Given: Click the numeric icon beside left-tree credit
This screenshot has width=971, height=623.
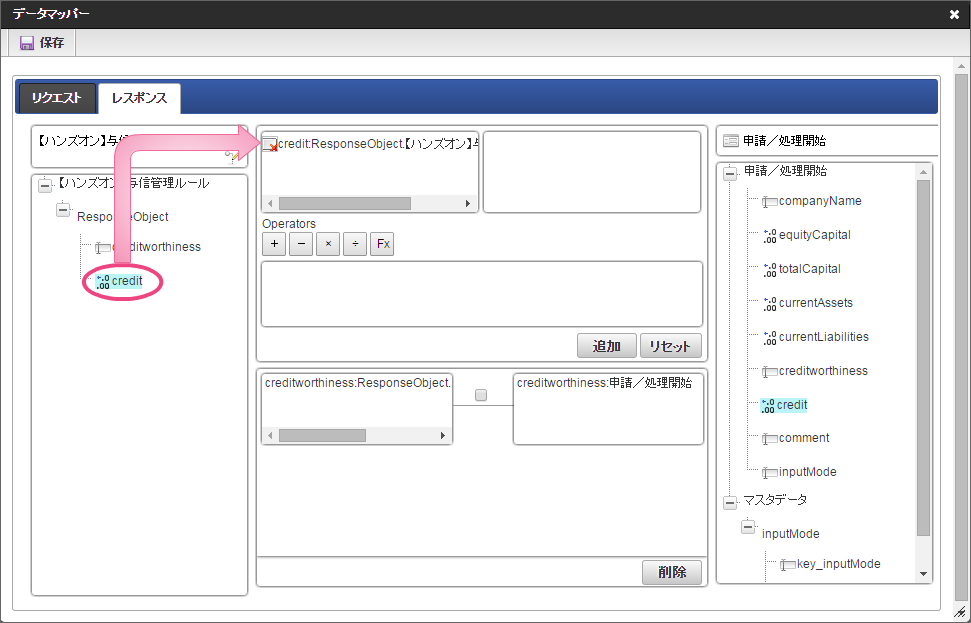Looking at the screenshot, I should 103,282.
